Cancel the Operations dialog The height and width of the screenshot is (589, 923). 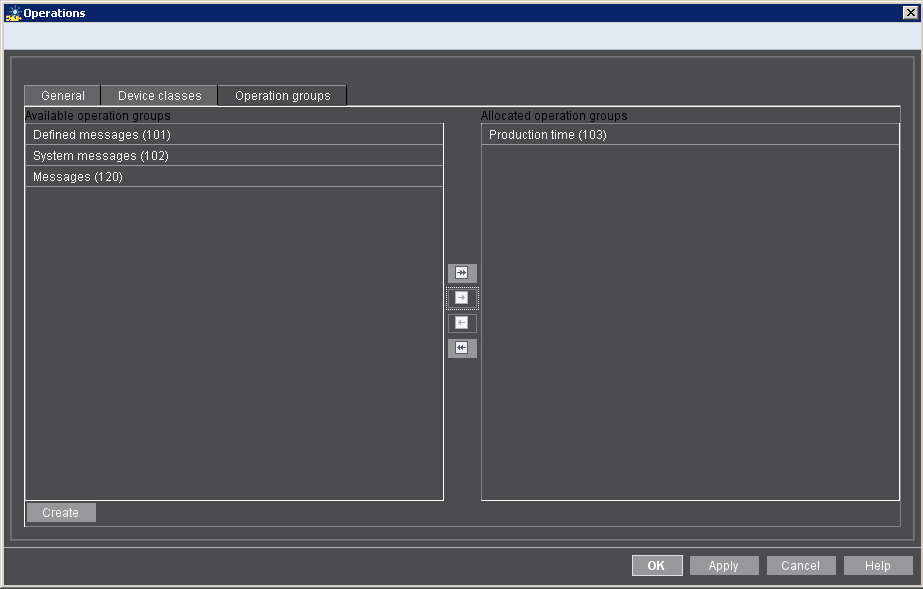click(x=801, y=565)
